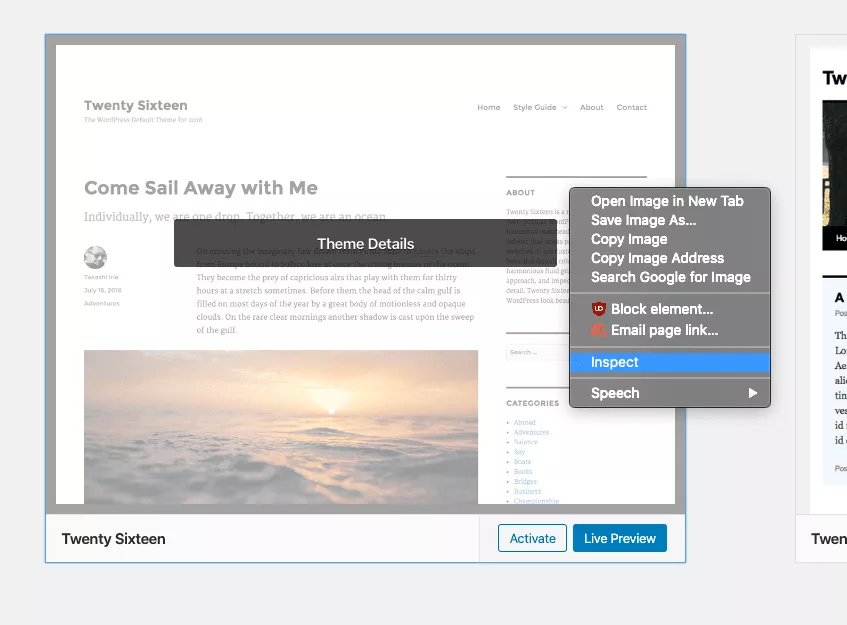
Task: Click the Email page link icon
Action: (599, 330)
